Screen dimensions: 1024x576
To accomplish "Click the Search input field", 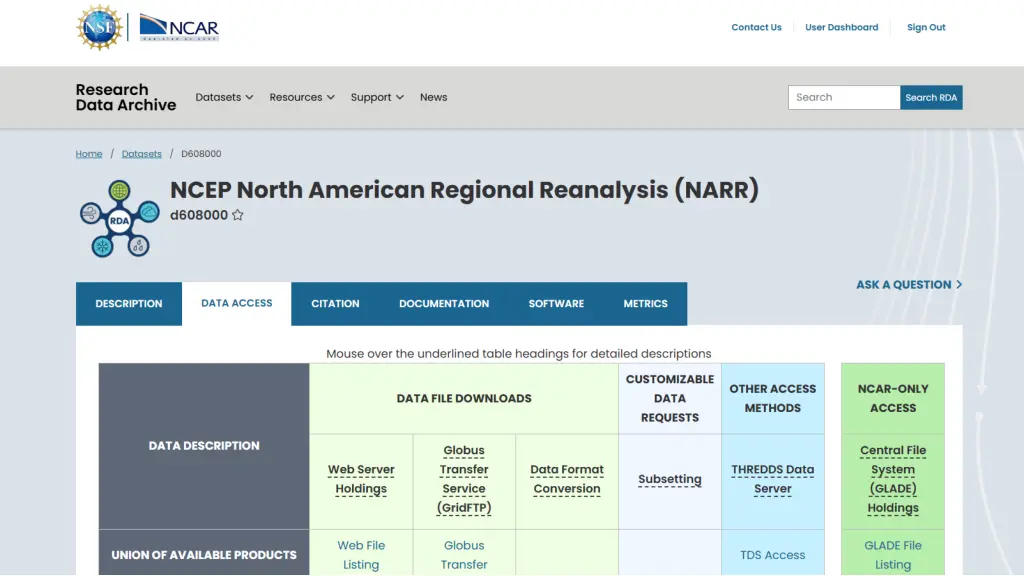I will 844,97.
